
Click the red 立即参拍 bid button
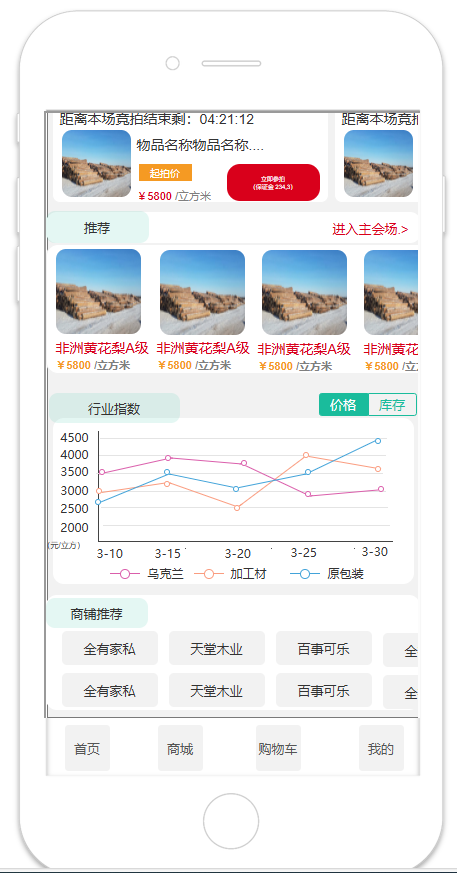273,182
